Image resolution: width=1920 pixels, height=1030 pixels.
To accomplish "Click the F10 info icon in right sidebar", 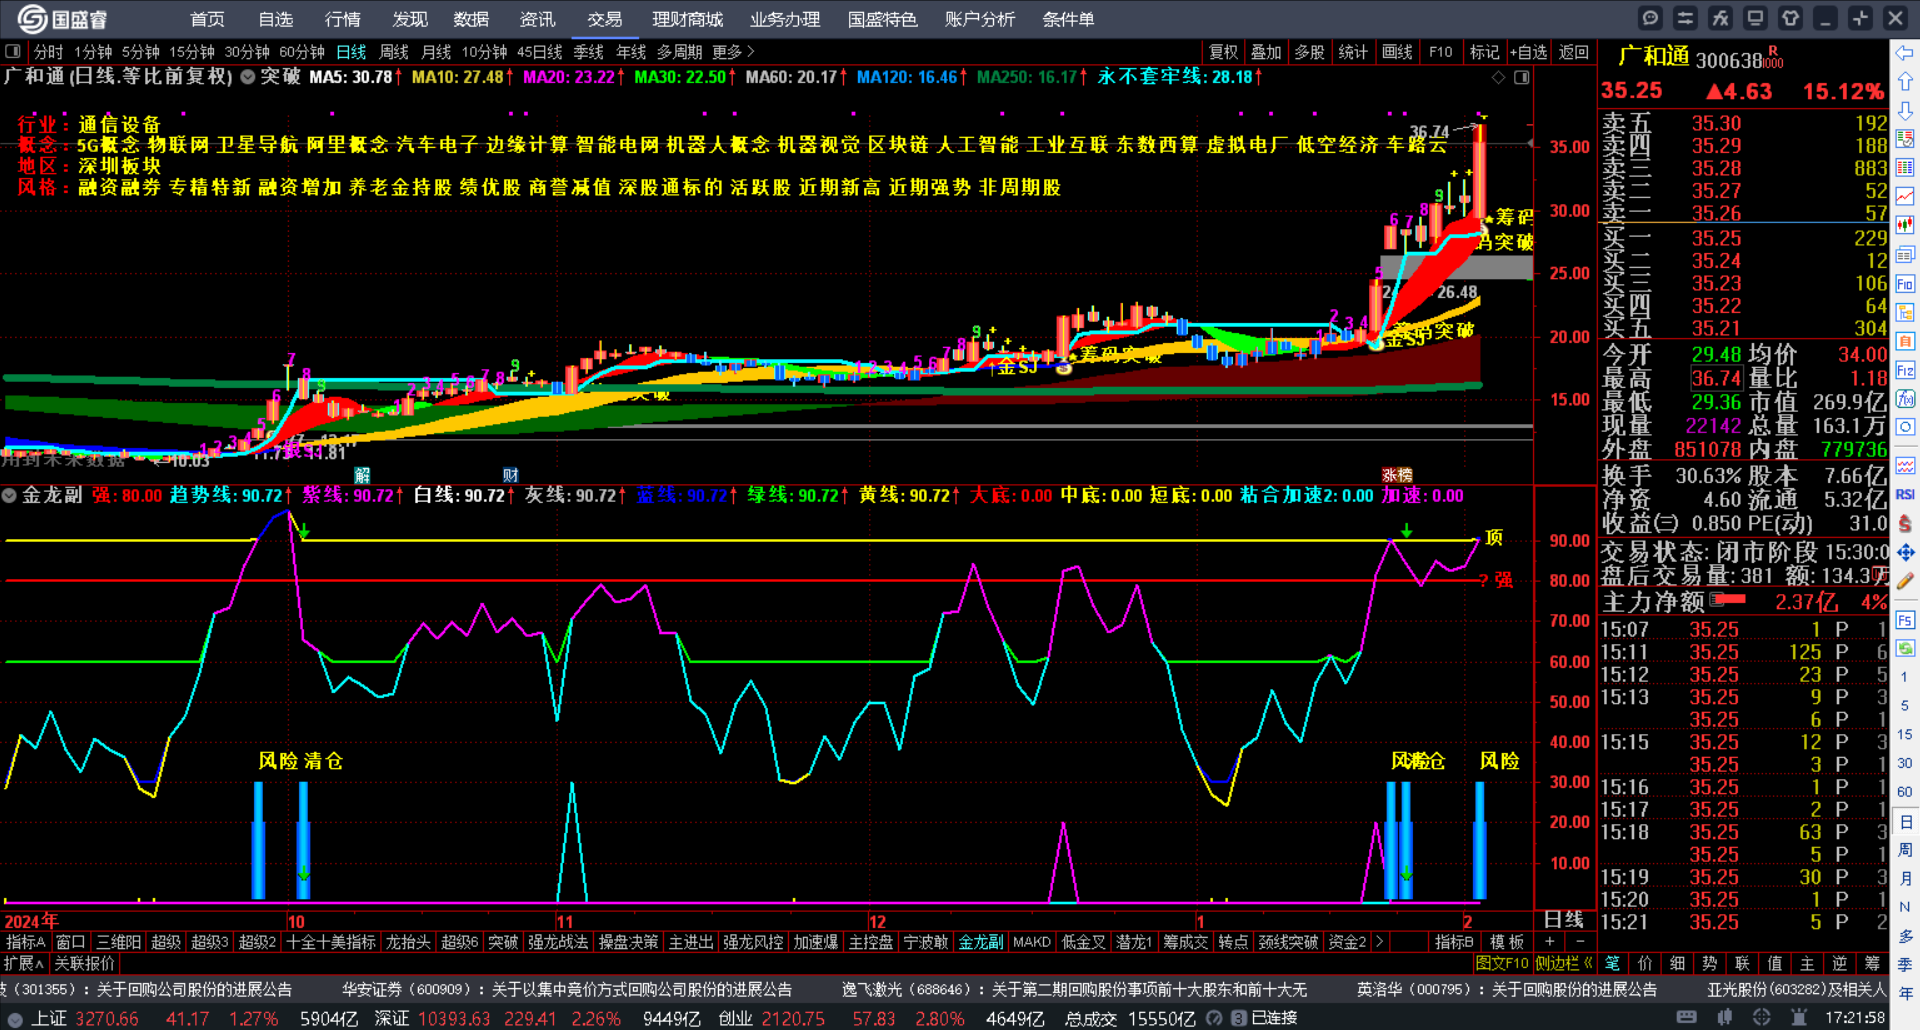I will 1905,284.
